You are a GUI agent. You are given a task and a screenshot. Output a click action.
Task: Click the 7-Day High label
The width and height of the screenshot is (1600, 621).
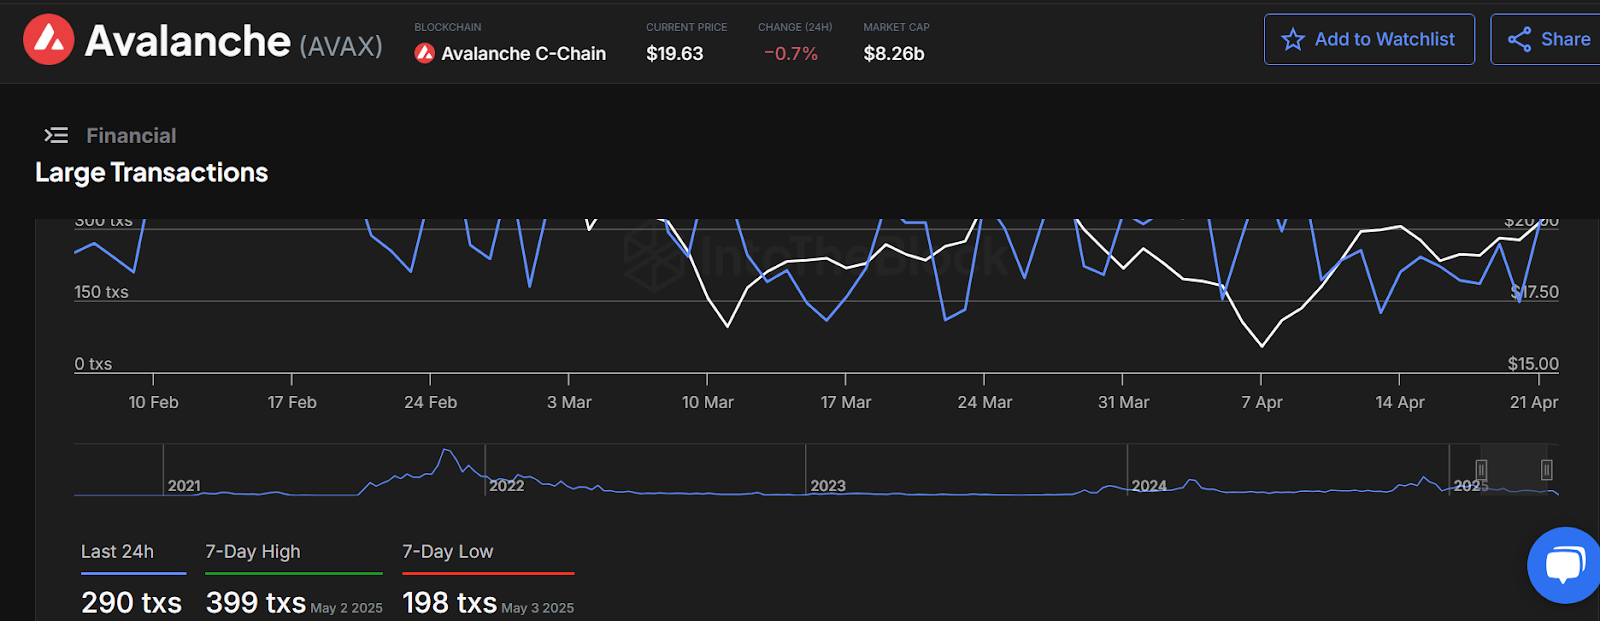coord(253,552)
